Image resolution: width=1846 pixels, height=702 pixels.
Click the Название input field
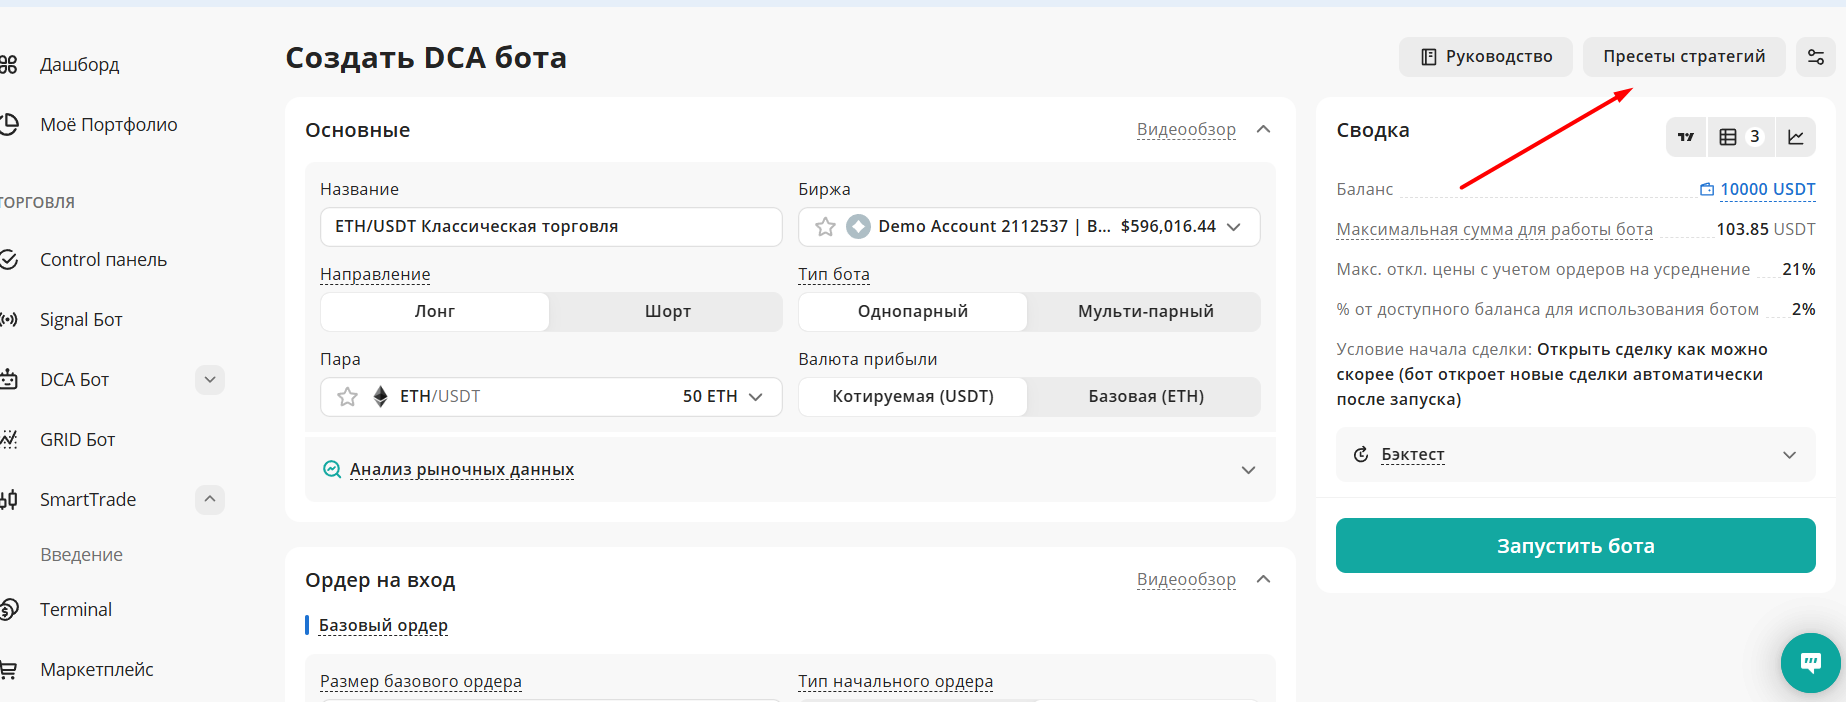[550, 227]
